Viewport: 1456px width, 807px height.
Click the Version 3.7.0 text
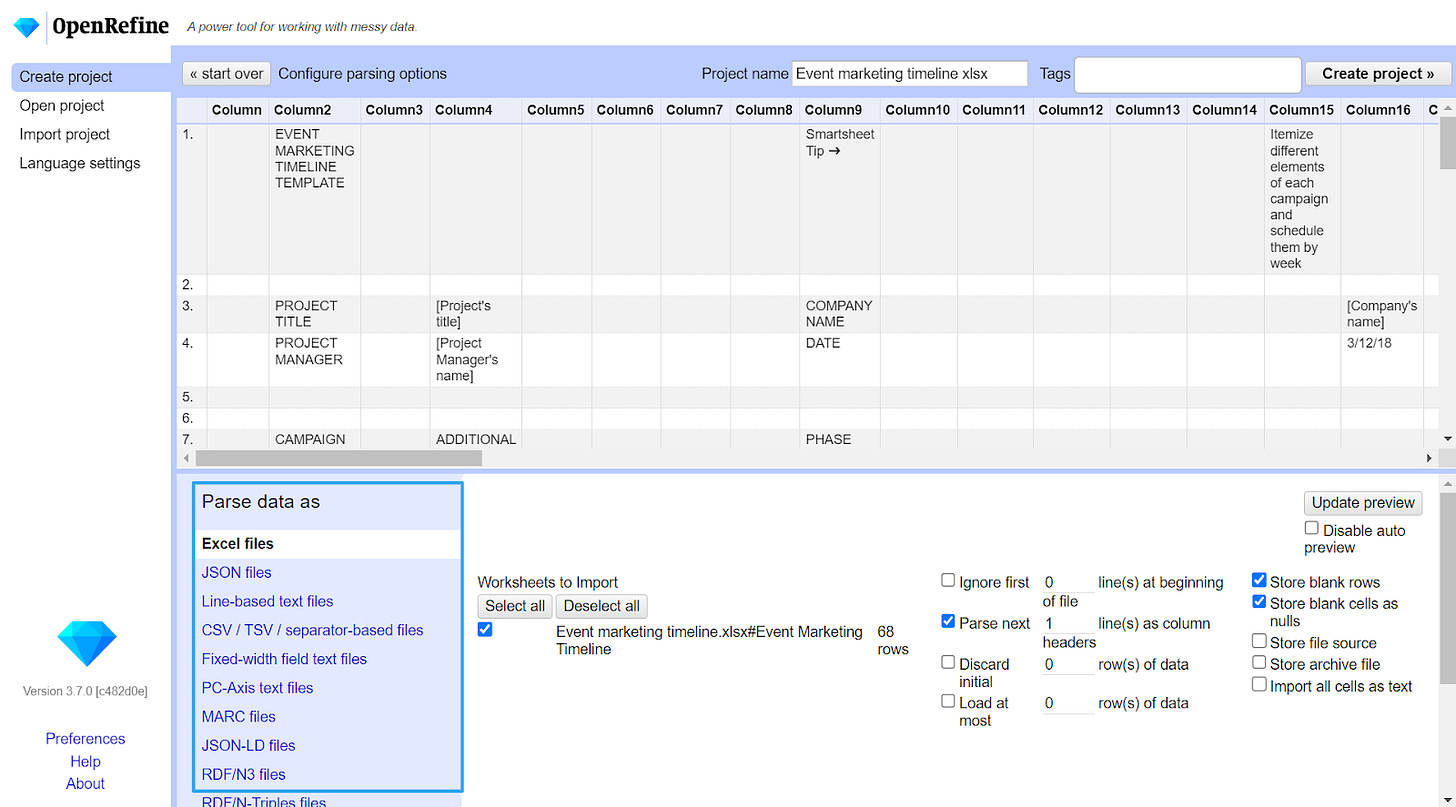tap(86, 691)
